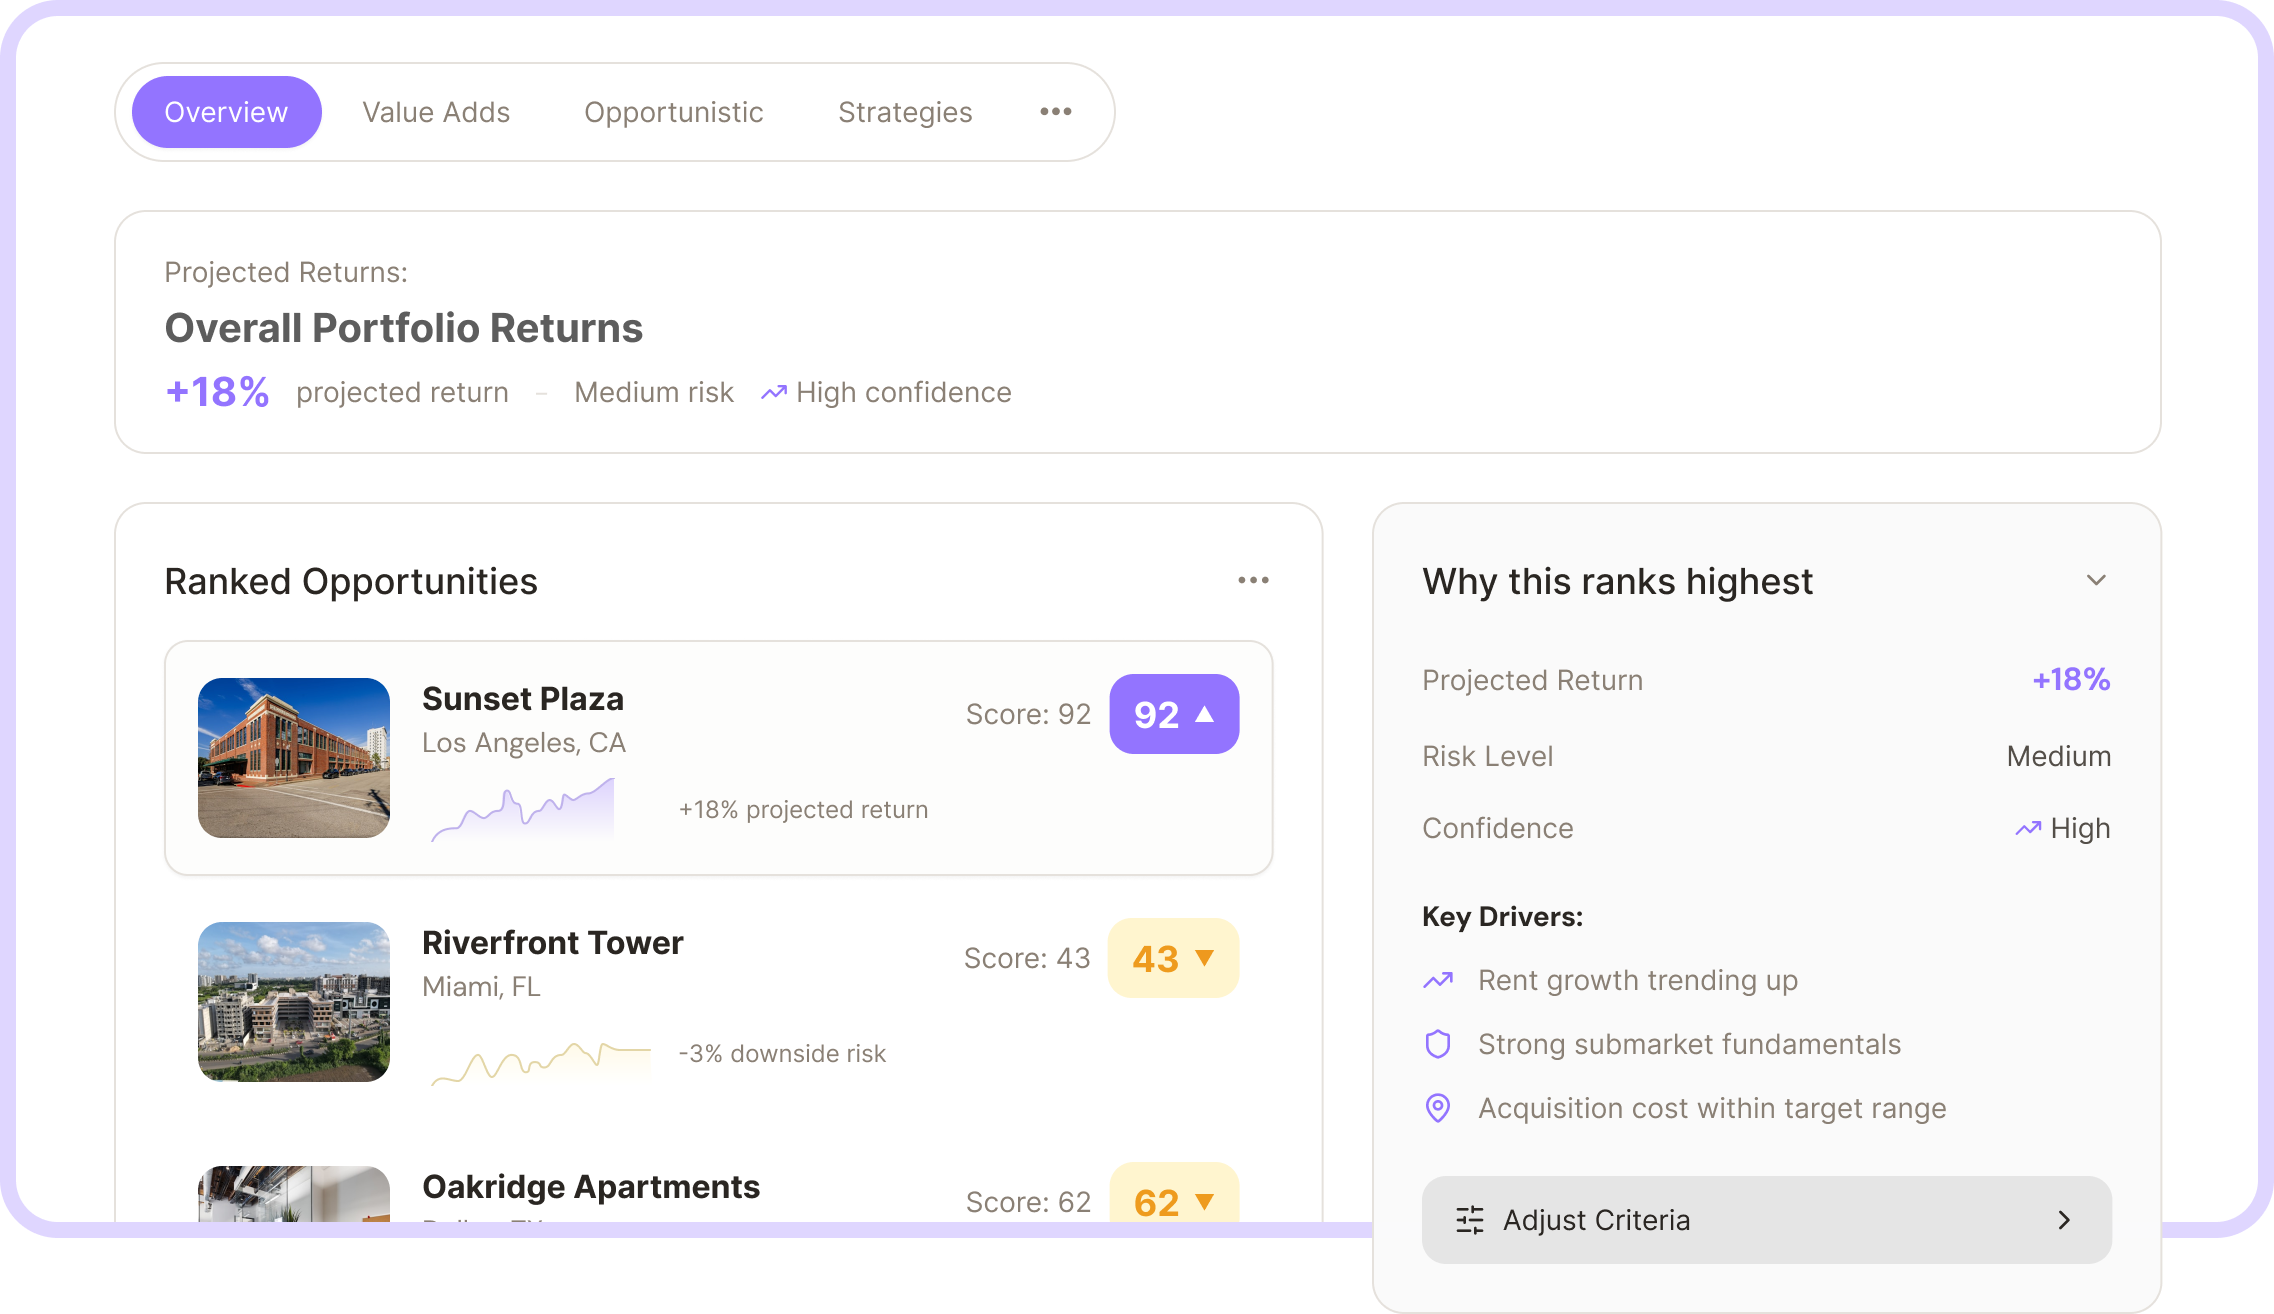The width and height of the screenshot is (2274, 1314).
Task: Switch to the Value Adds tab
Action: (x=436, y=111)
